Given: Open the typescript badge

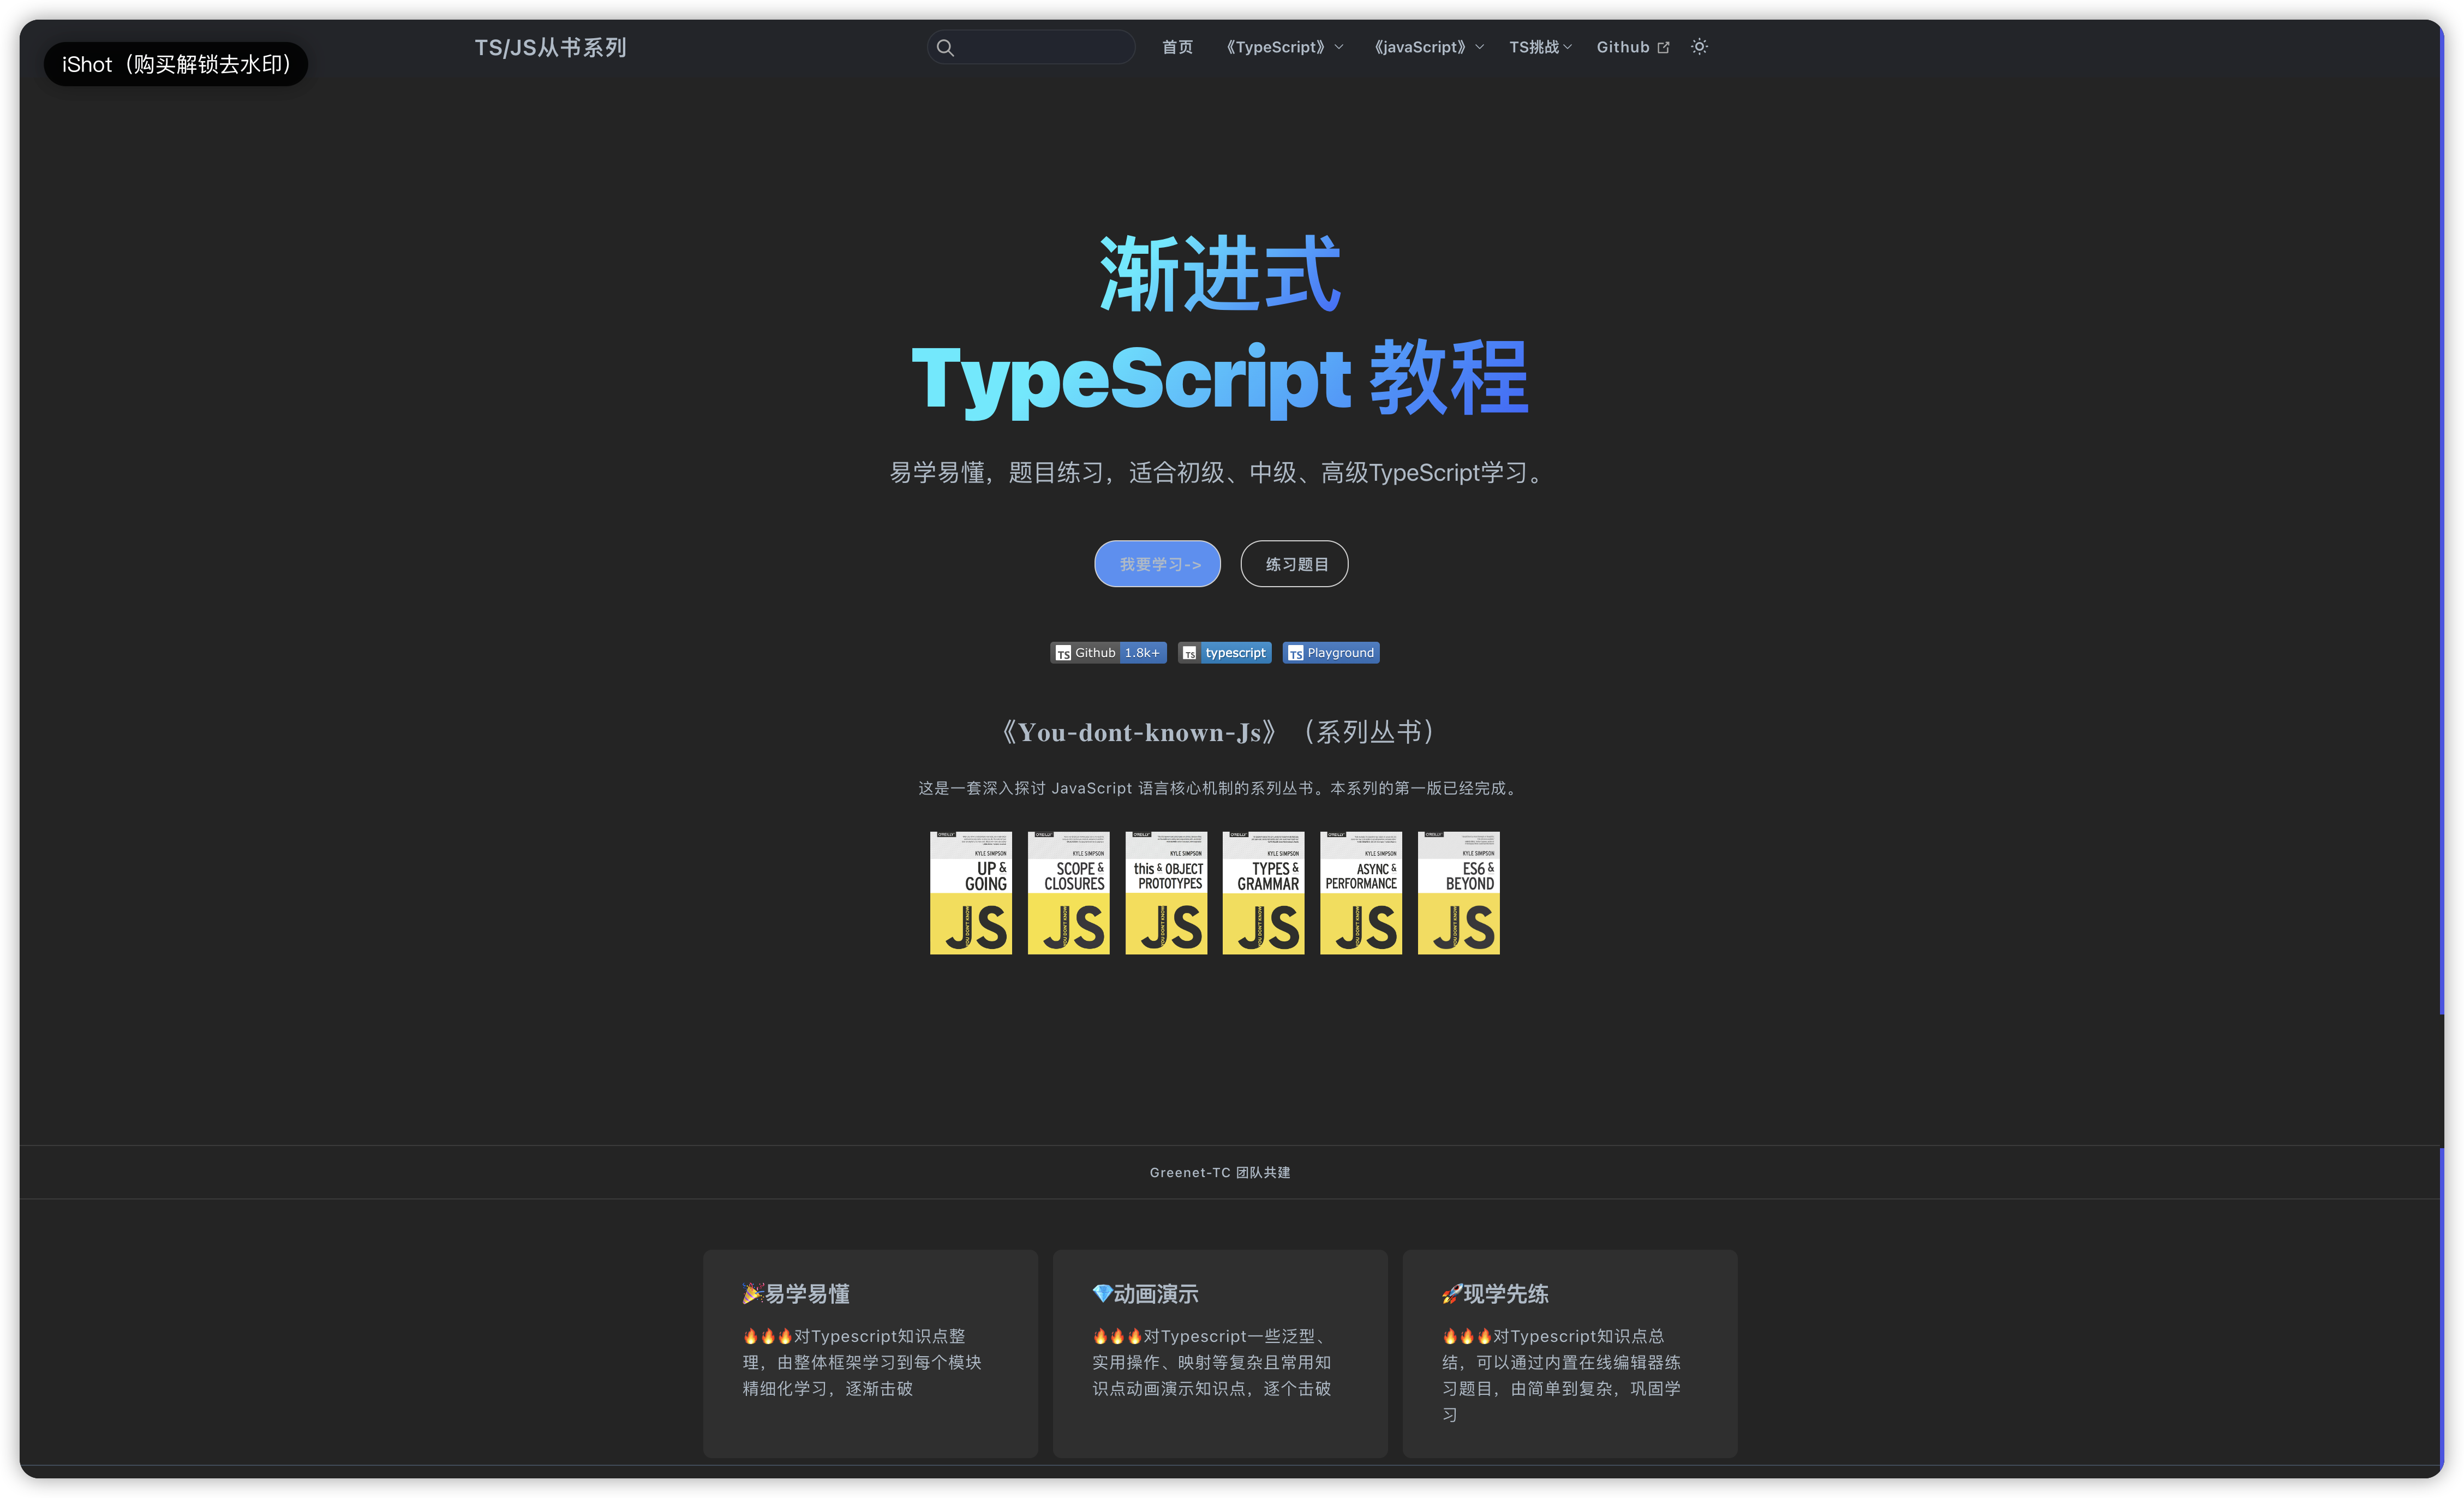Looking at the screenshot, I should point(1224,653).
